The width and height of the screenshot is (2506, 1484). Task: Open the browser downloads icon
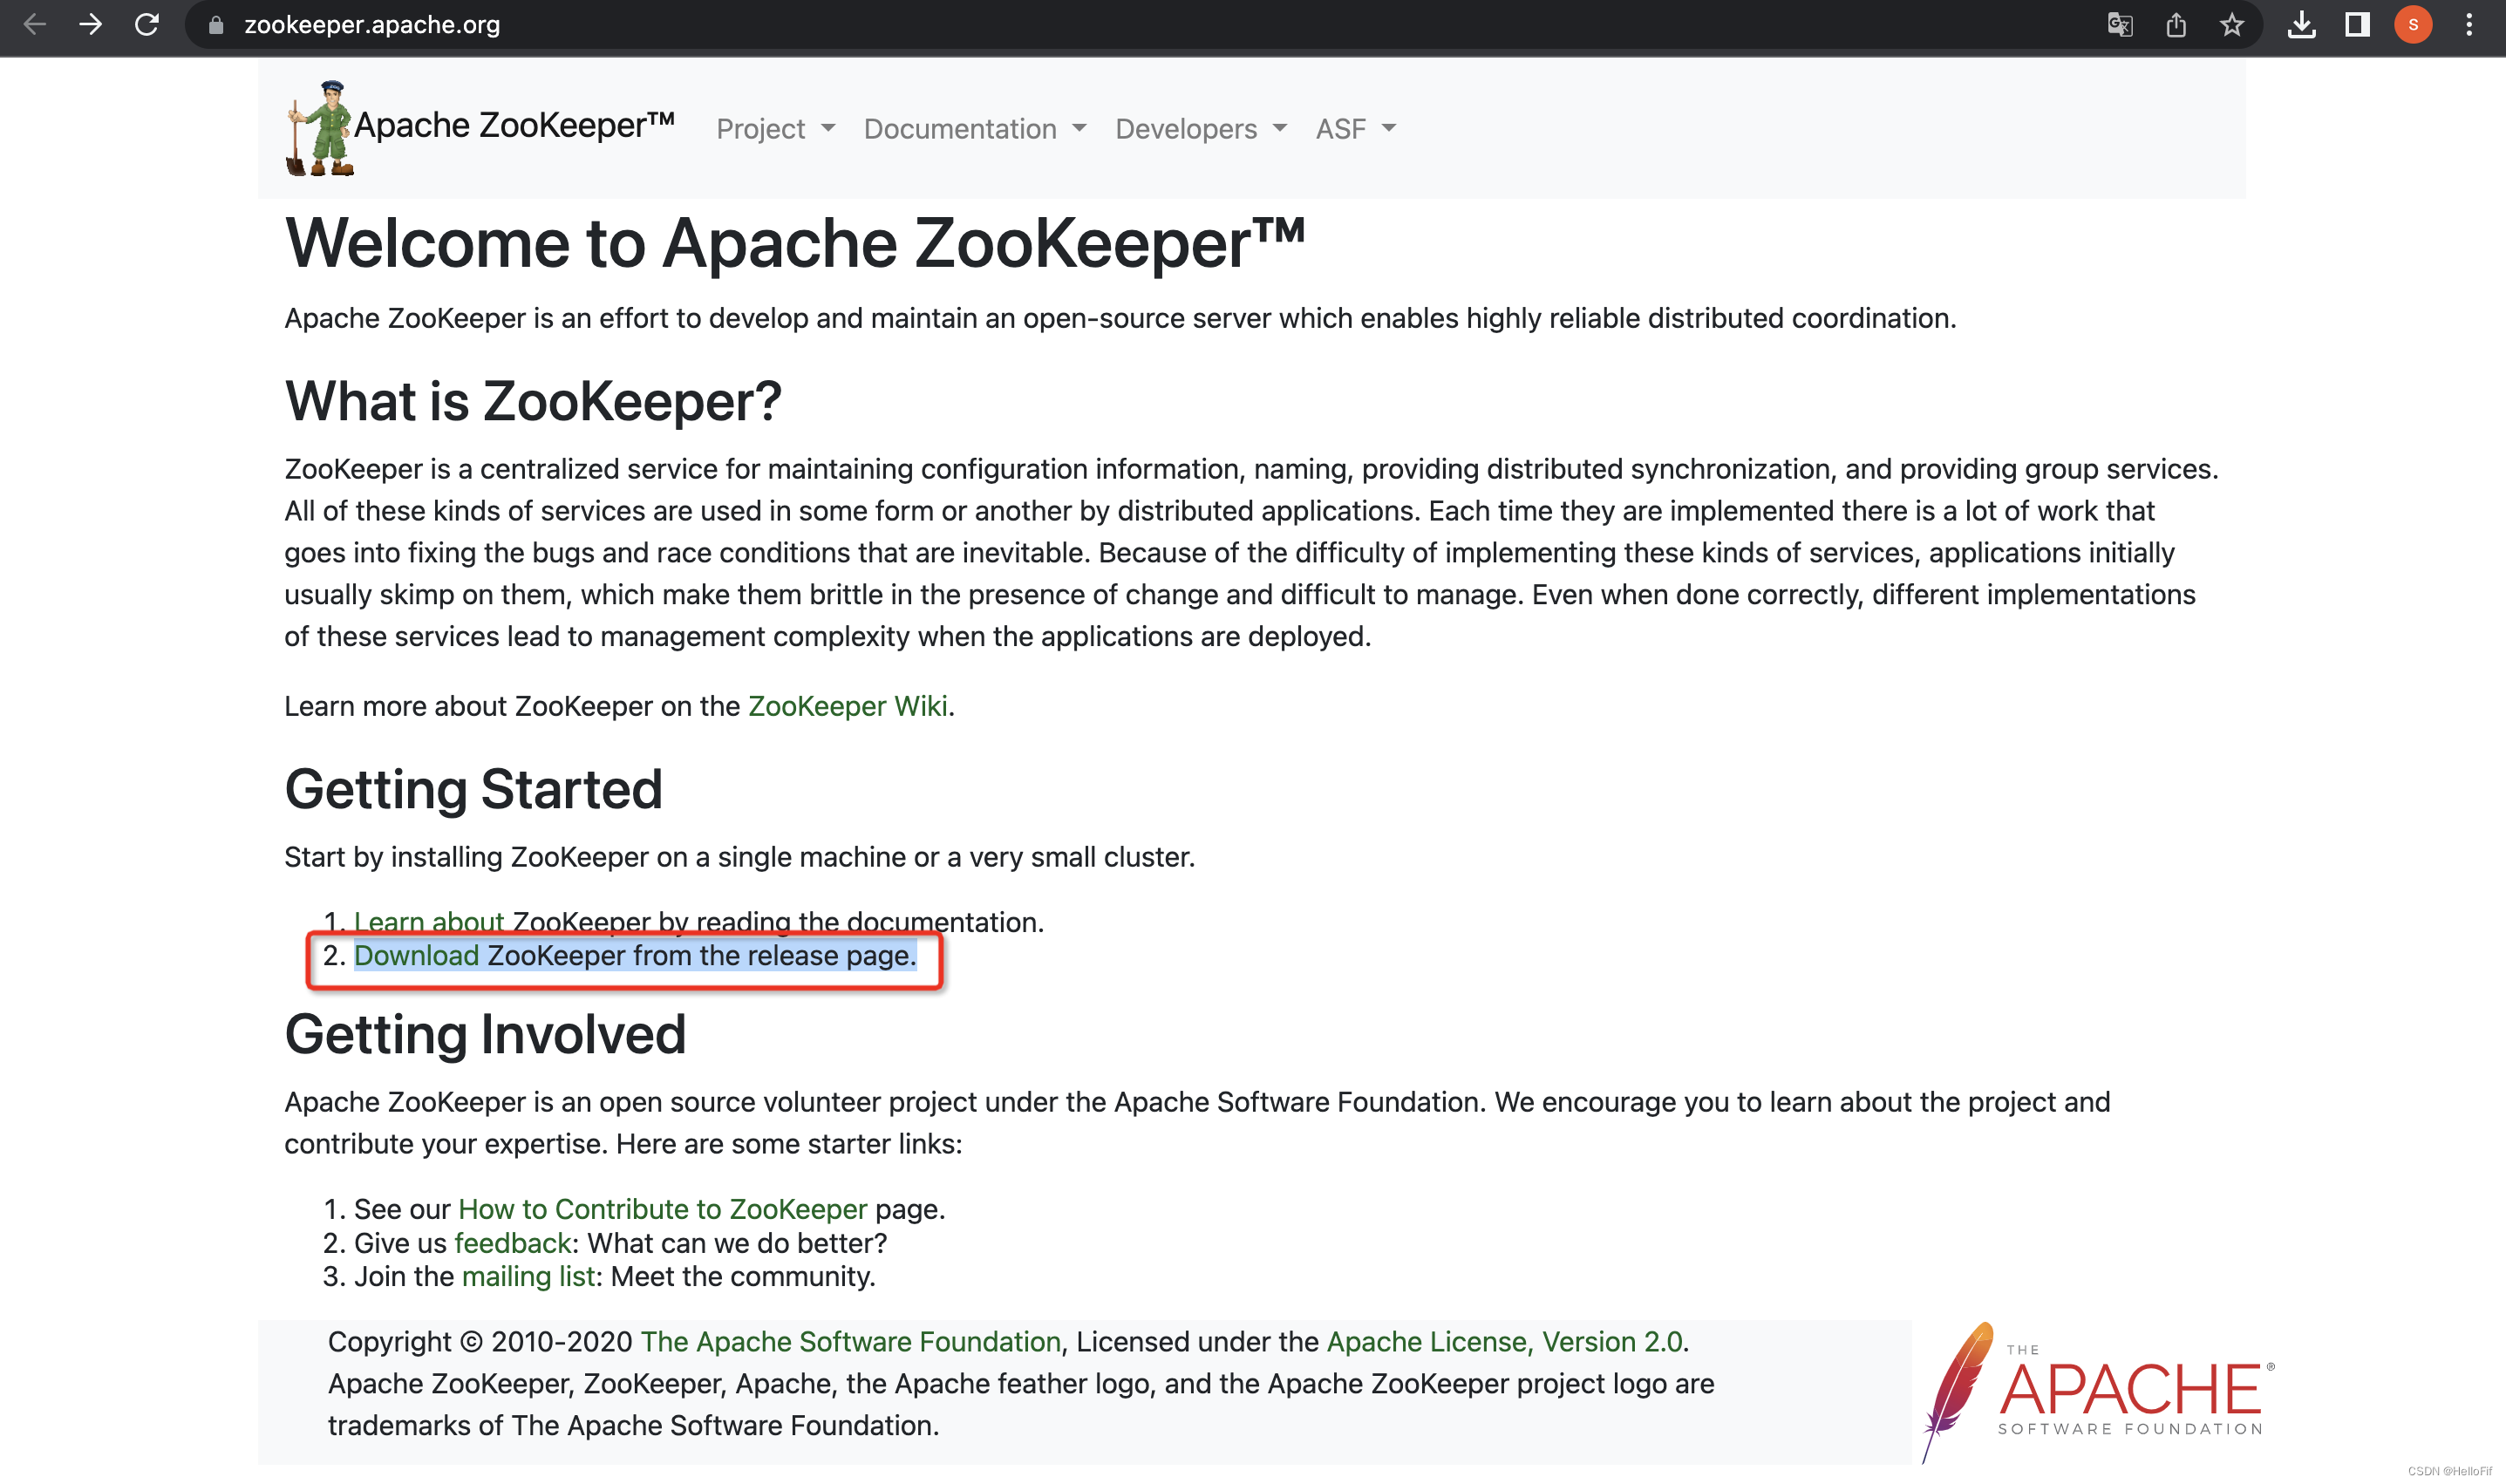tap(2302, 26)
